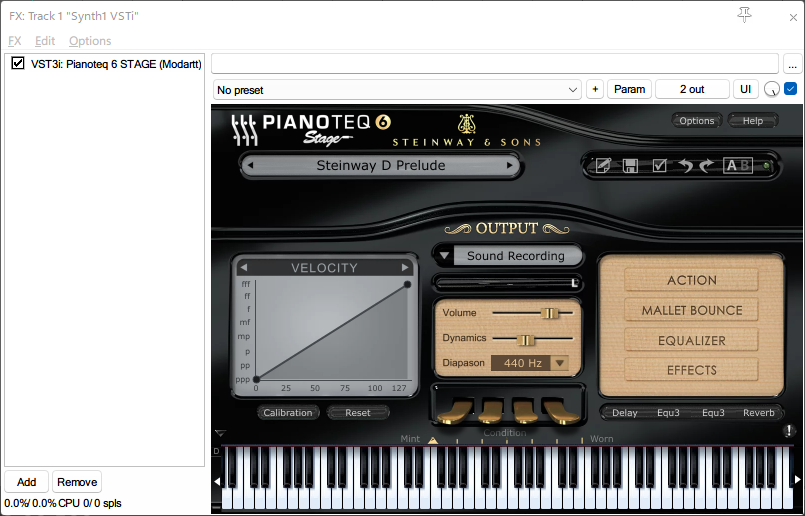Toggle the first Equ3 effect
The image size is (805, 516).
click(668, 413)
